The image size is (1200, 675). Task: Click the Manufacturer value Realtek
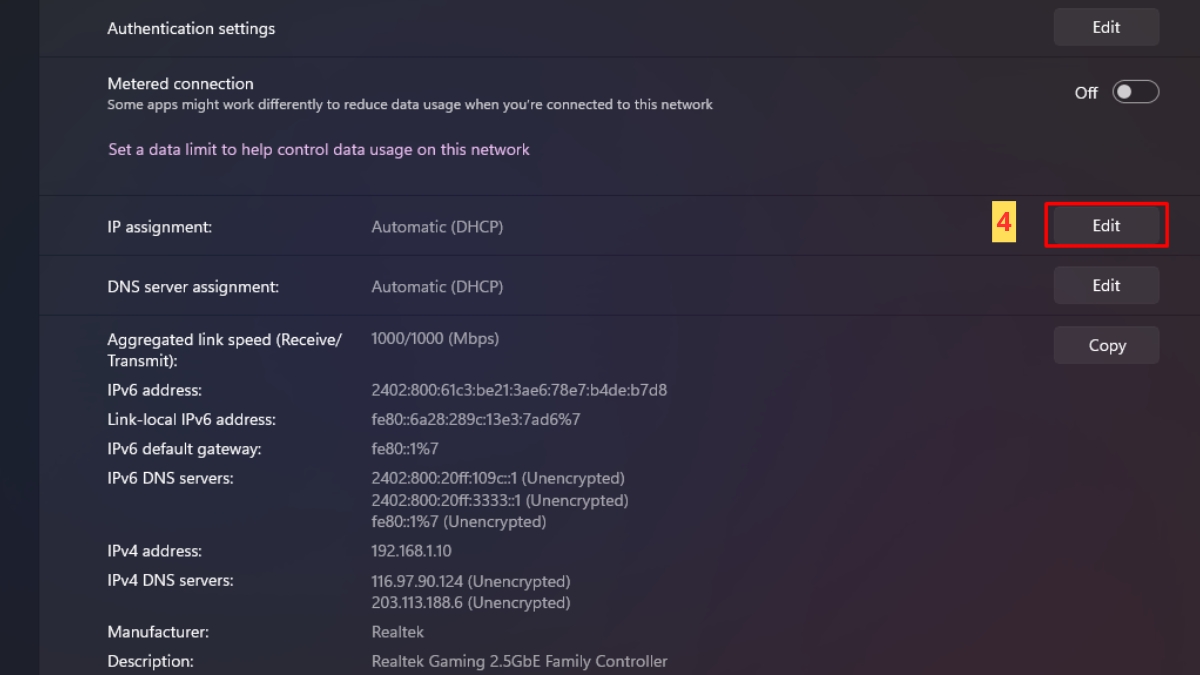(397, 632)
